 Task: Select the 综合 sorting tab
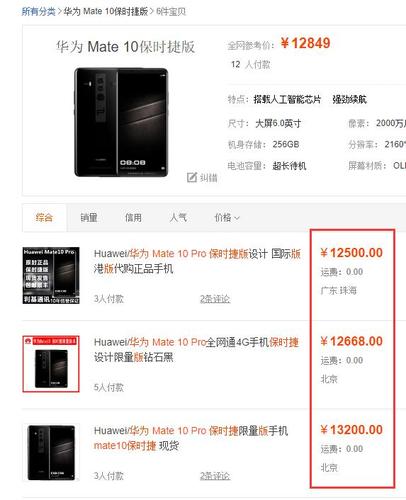[x=44, y=218]
